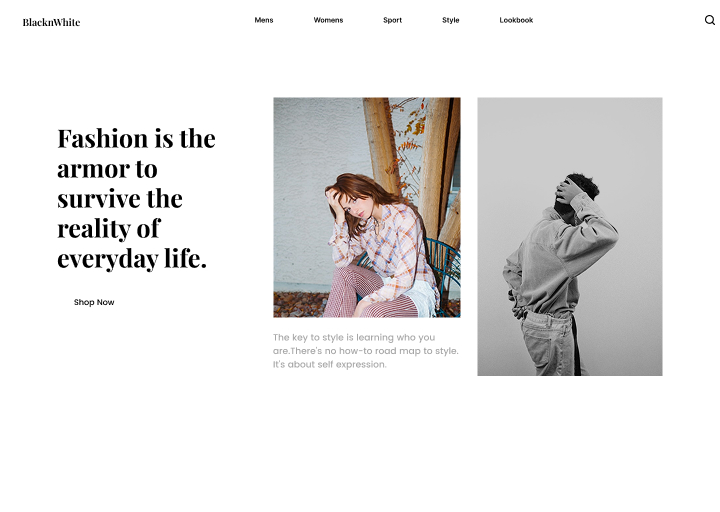720x512 pixels.
Task: Go to the Sport section
Action: click(392, 20)
